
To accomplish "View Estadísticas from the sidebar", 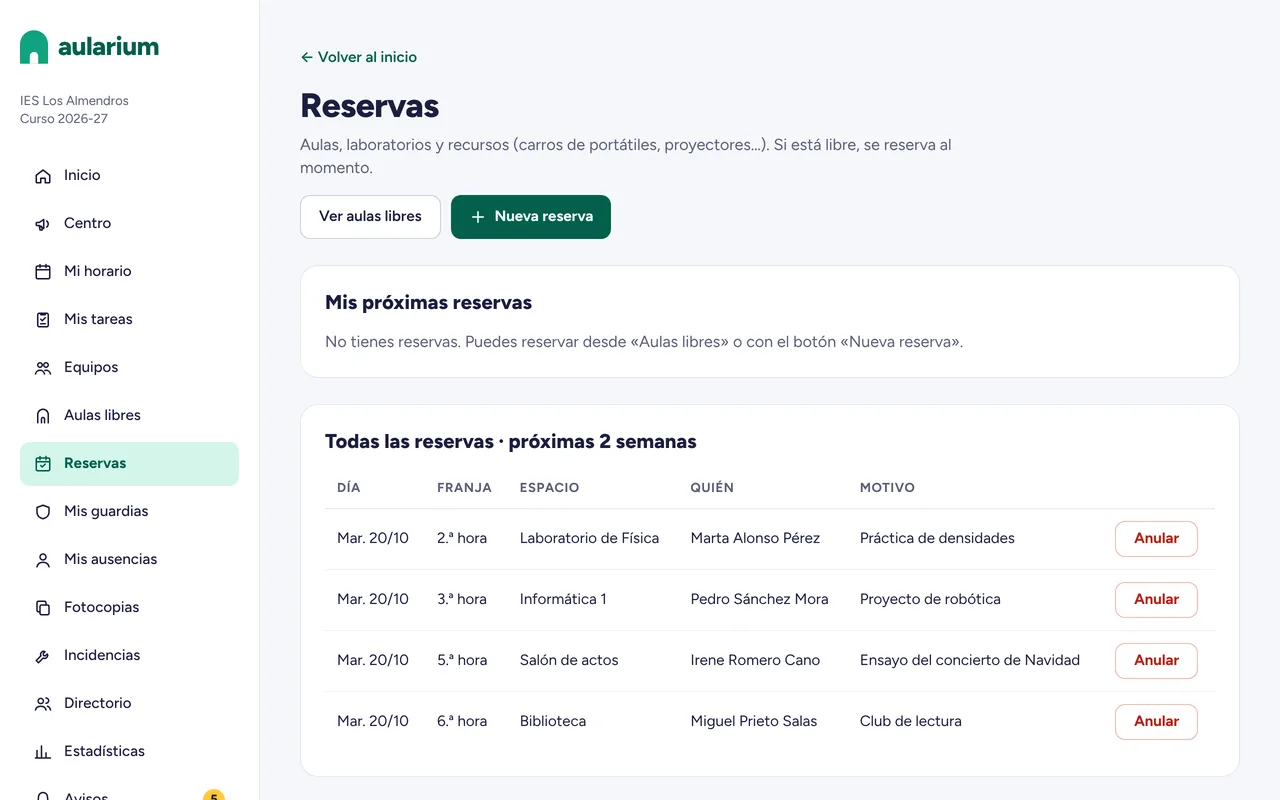I will [129, 752].
